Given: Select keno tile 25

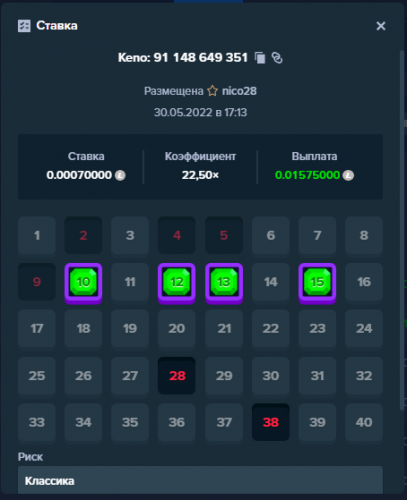Looking at the screenshot, I should 37,376.
